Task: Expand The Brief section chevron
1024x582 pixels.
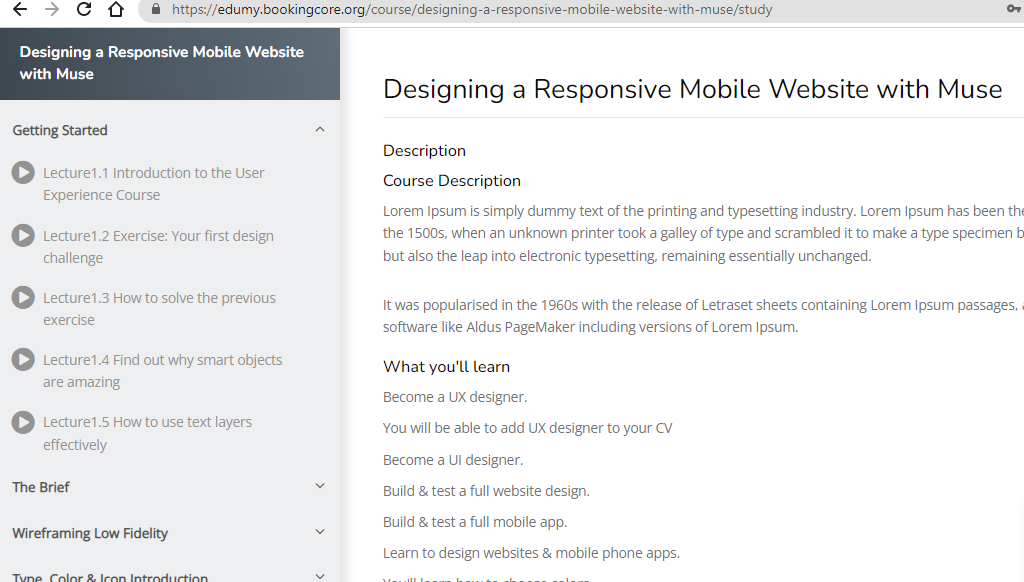Action: (320, 486)
